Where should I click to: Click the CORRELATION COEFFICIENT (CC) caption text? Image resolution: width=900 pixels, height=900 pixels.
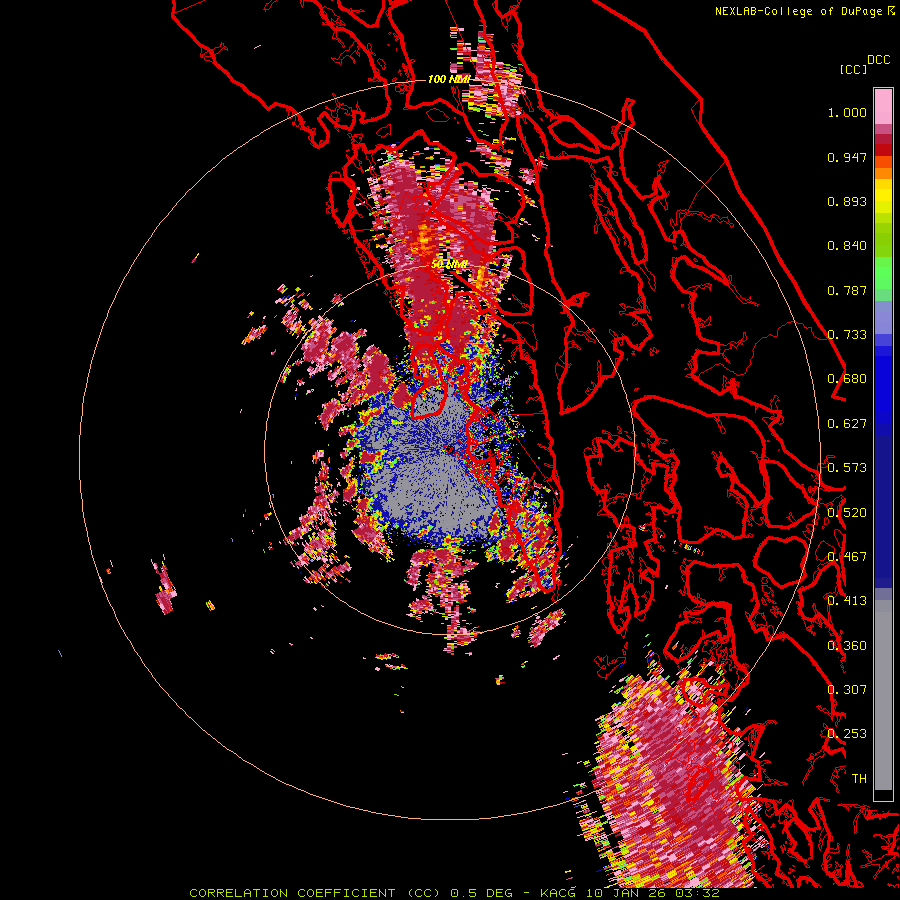315,893
